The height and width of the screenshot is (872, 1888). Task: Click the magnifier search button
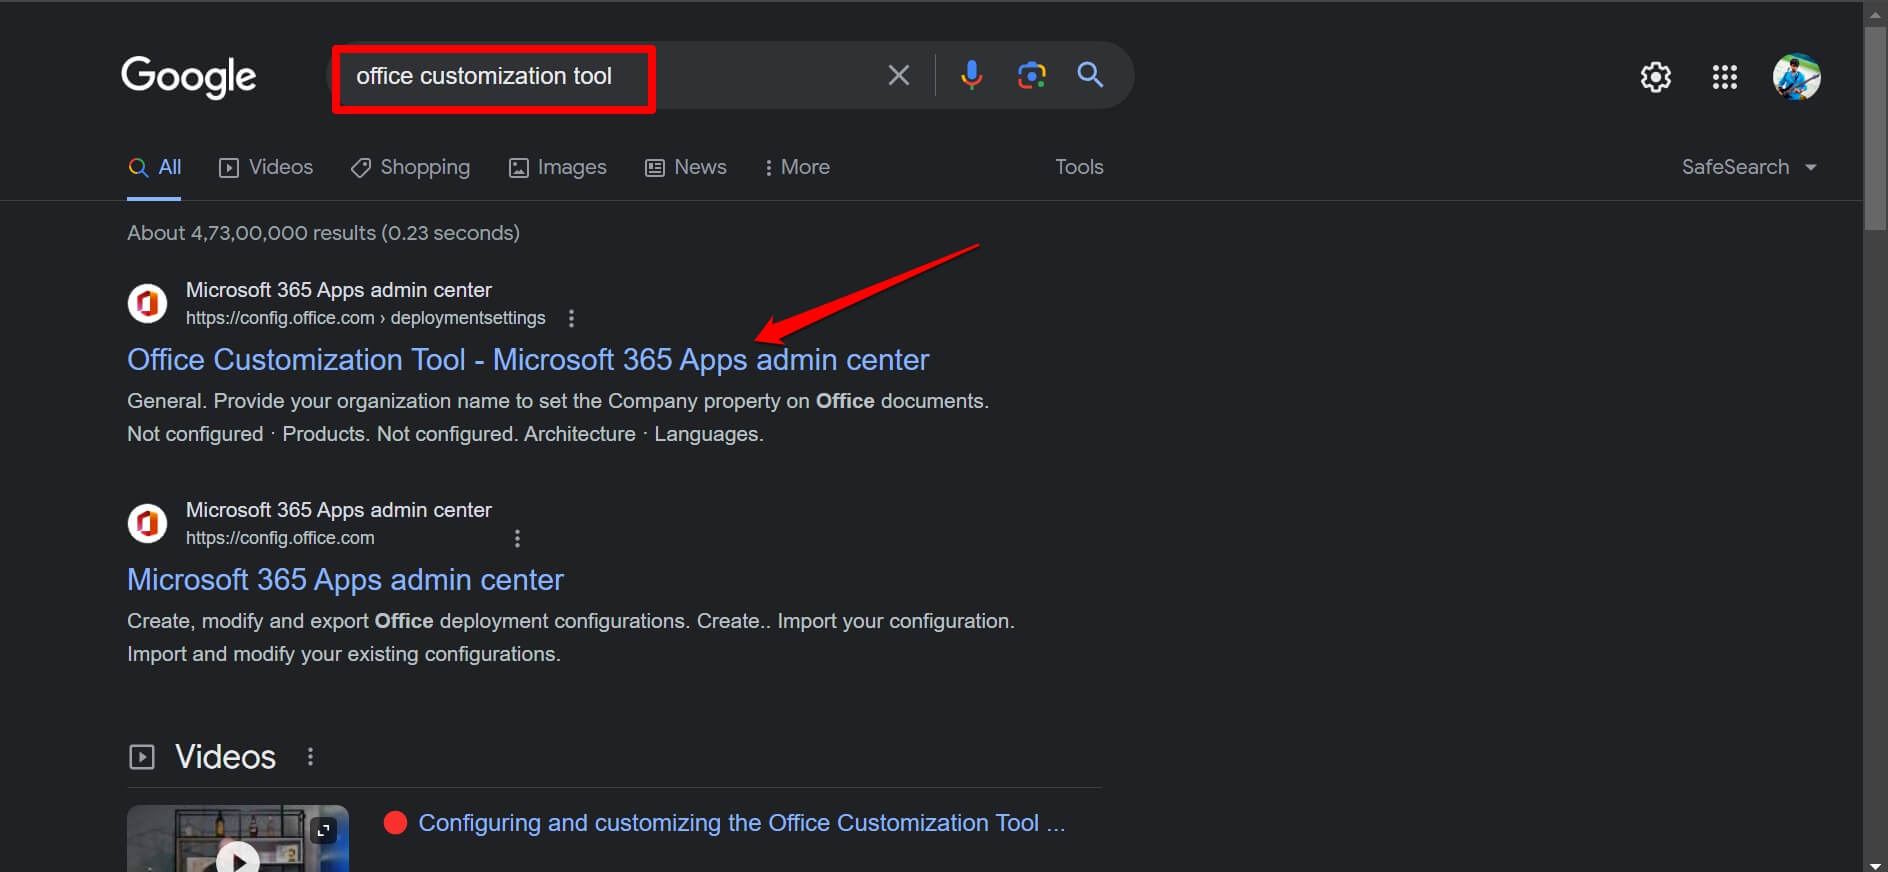[1090, 75]
